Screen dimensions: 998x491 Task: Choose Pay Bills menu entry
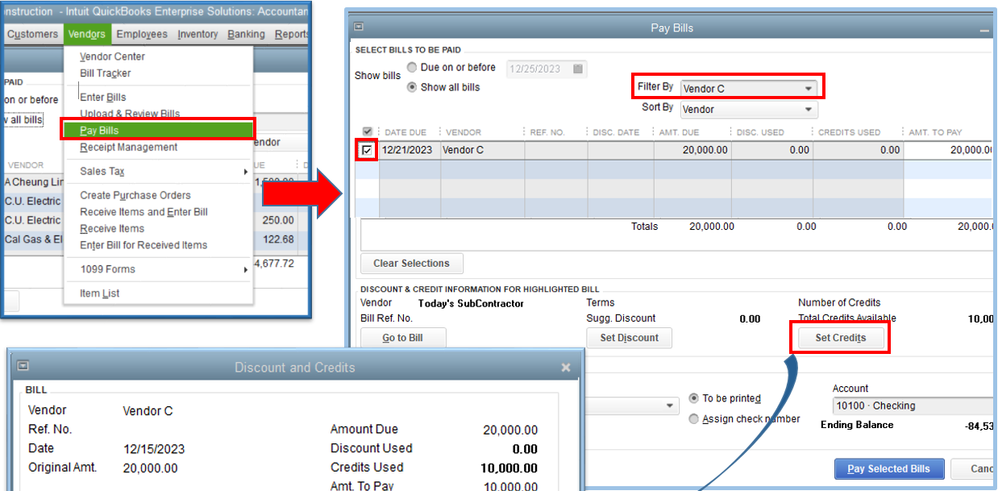click(x=157, y=130)
